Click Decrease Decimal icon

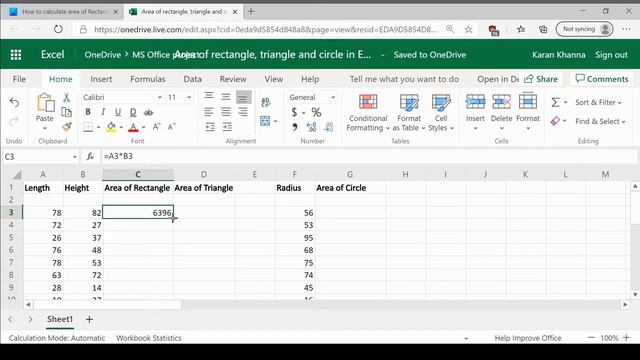(329, 127)
